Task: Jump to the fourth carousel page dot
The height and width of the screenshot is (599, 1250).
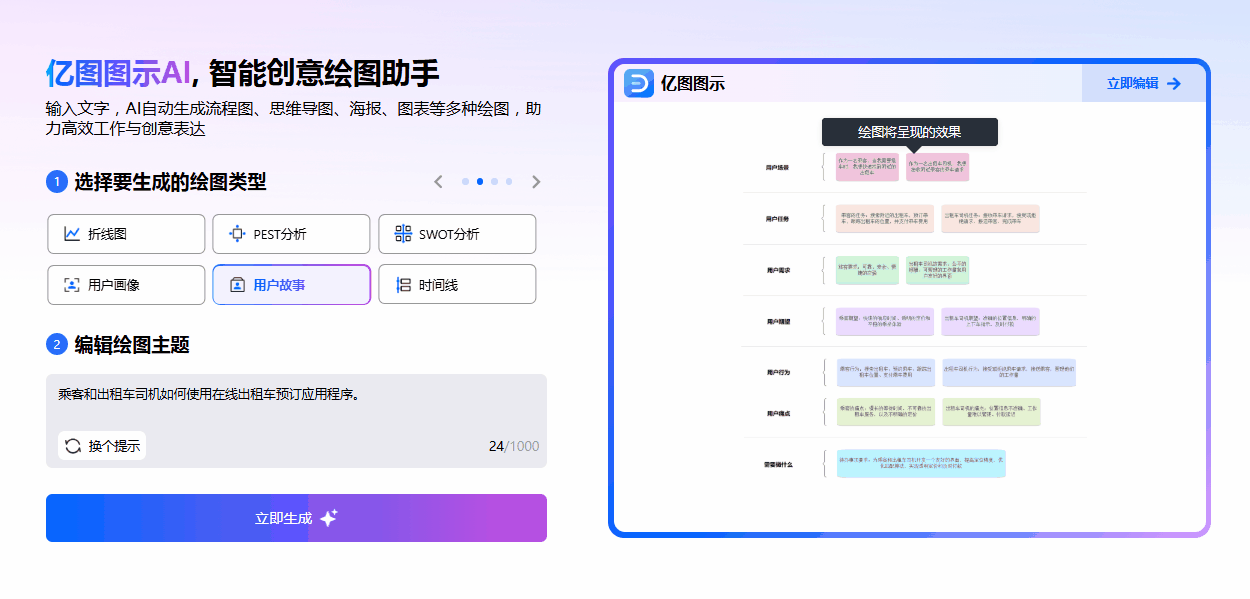Action: (509, 182)
